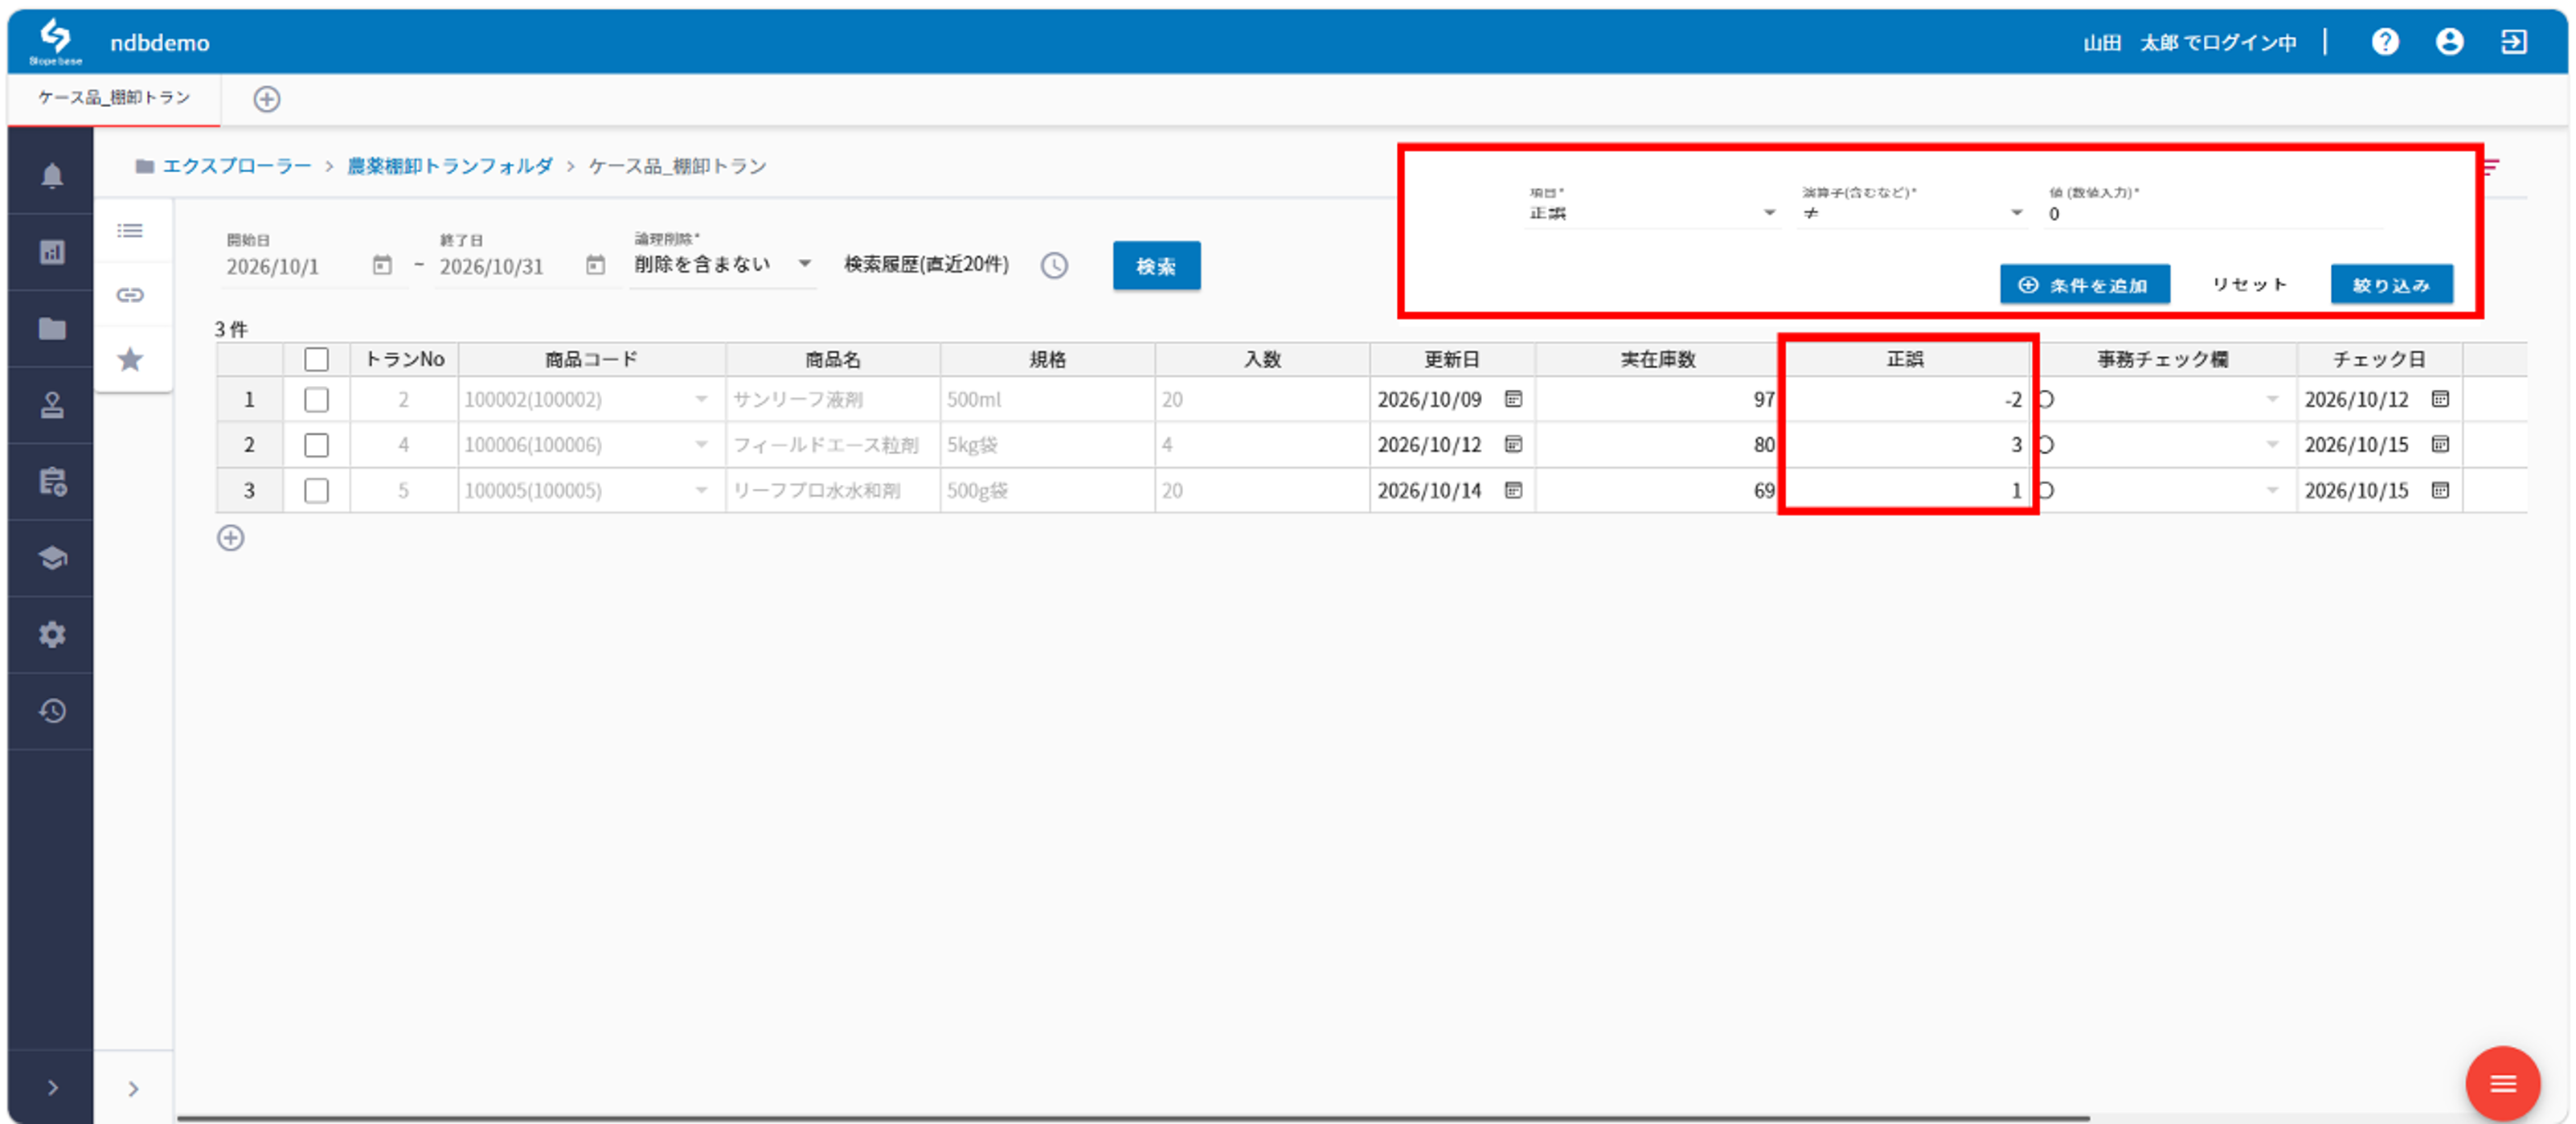Click the value input field showing 0
This screenshot has width=2576, height=1124.
[2213, 214]
